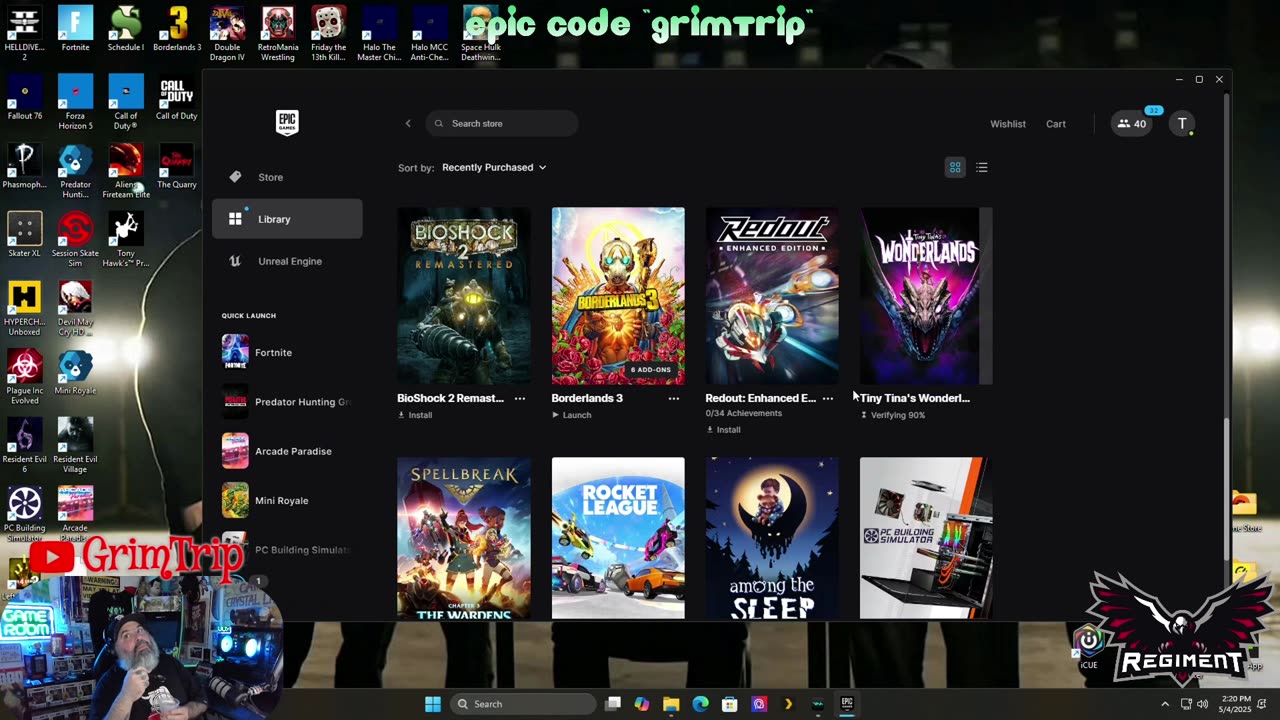
Task: Open HELLDIVERS 2 desktop shortcut
Action: point(24,33)
